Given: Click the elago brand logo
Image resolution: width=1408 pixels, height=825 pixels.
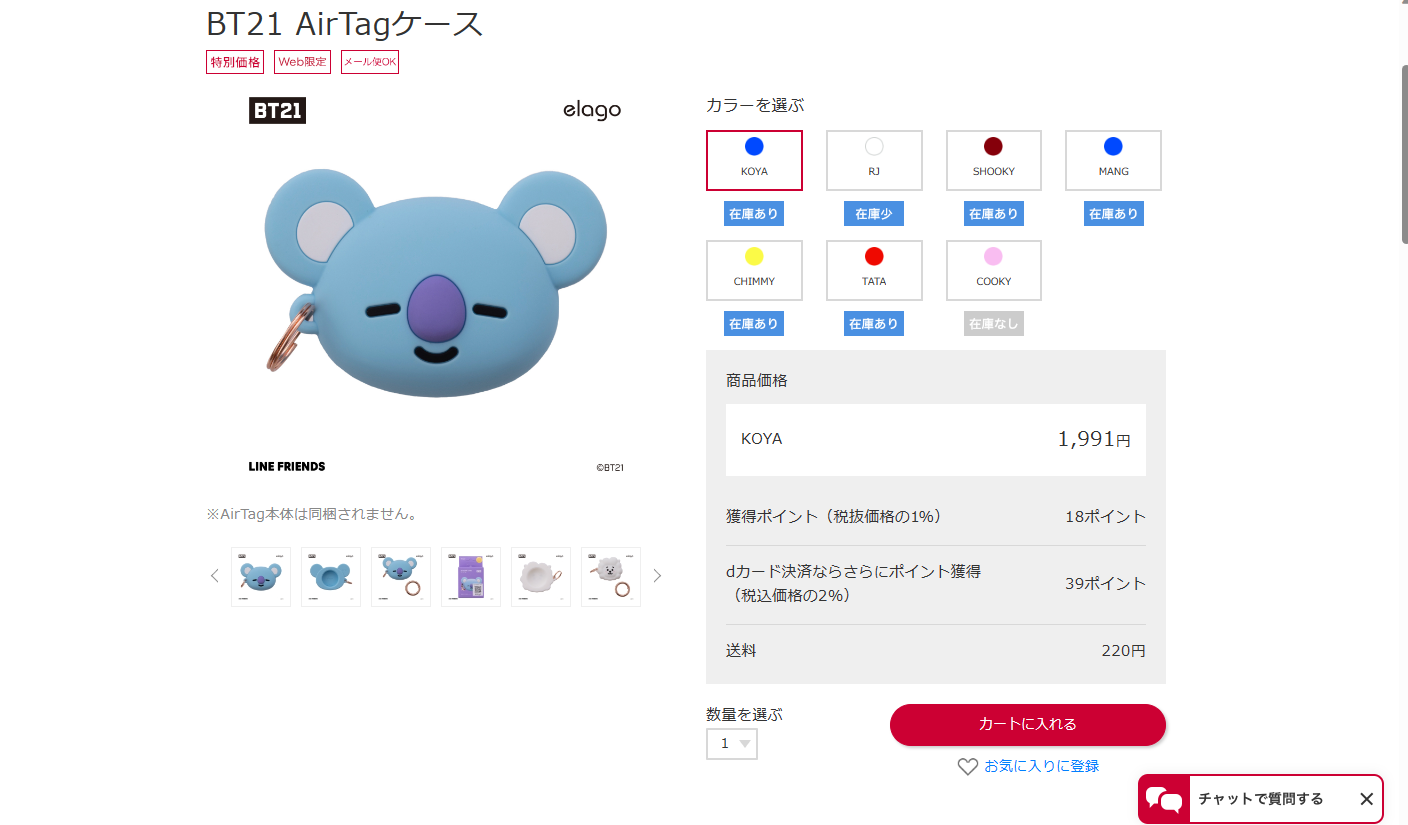Looking at the screenshot, I should click(x=591, y=110).
